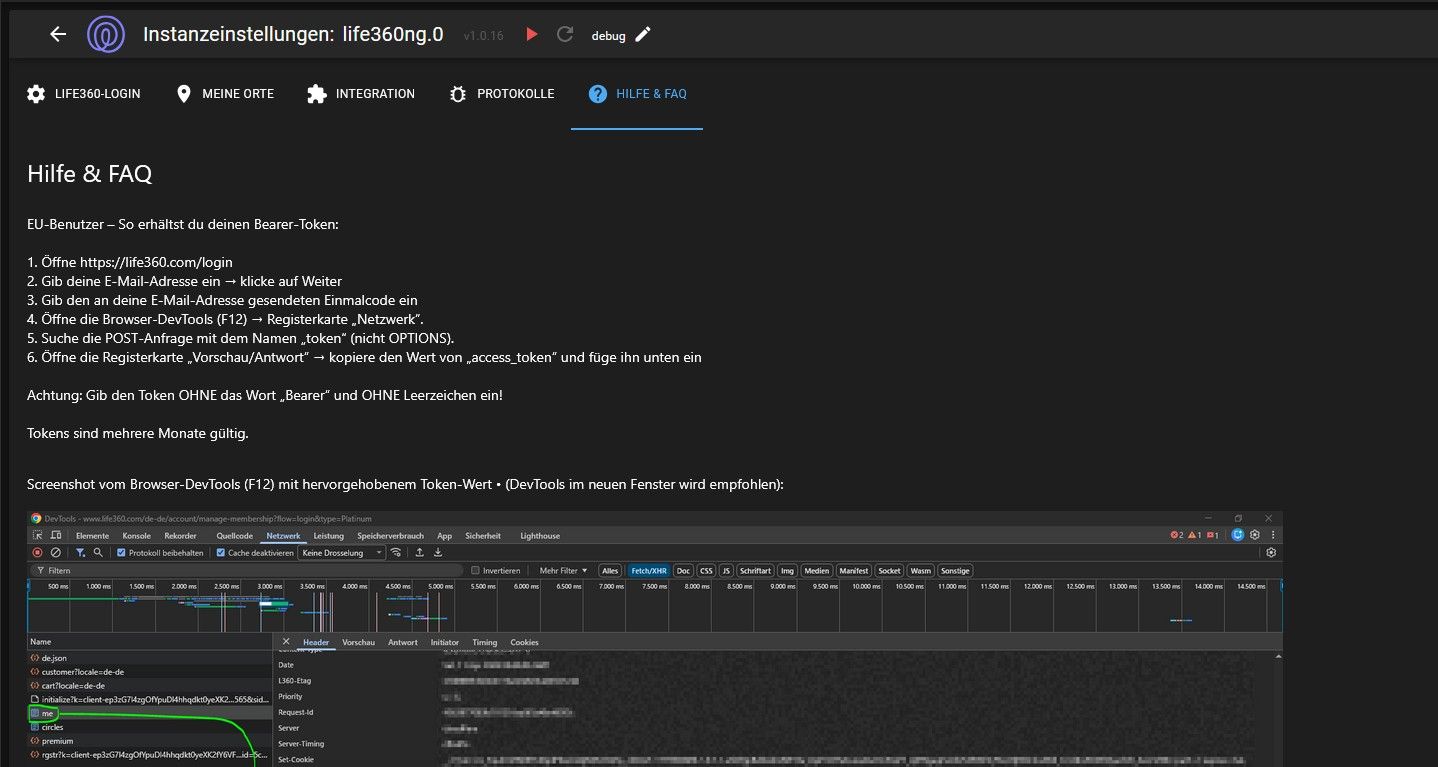Expand the Mehr Filter dropdown

click(x=563, y=571)
